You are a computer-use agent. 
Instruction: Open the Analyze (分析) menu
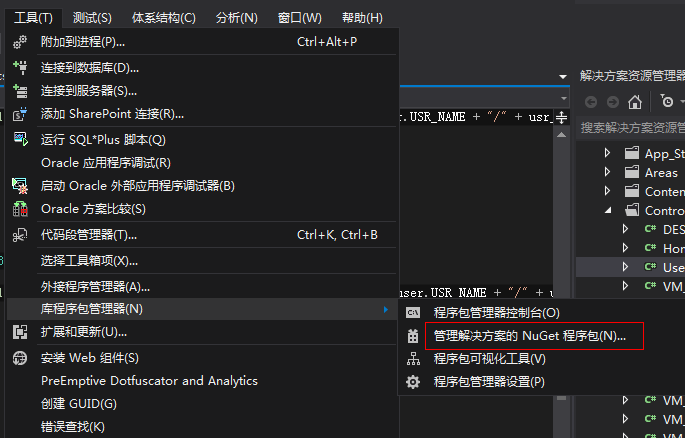point(237,18)
